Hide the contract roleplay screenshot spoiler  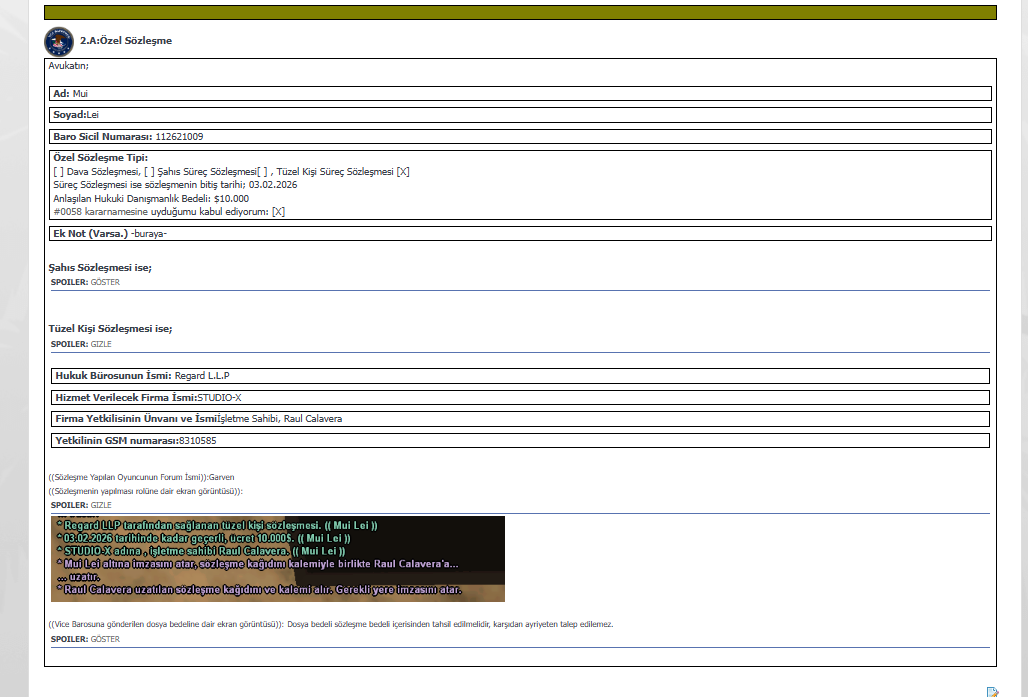[101, 505]
